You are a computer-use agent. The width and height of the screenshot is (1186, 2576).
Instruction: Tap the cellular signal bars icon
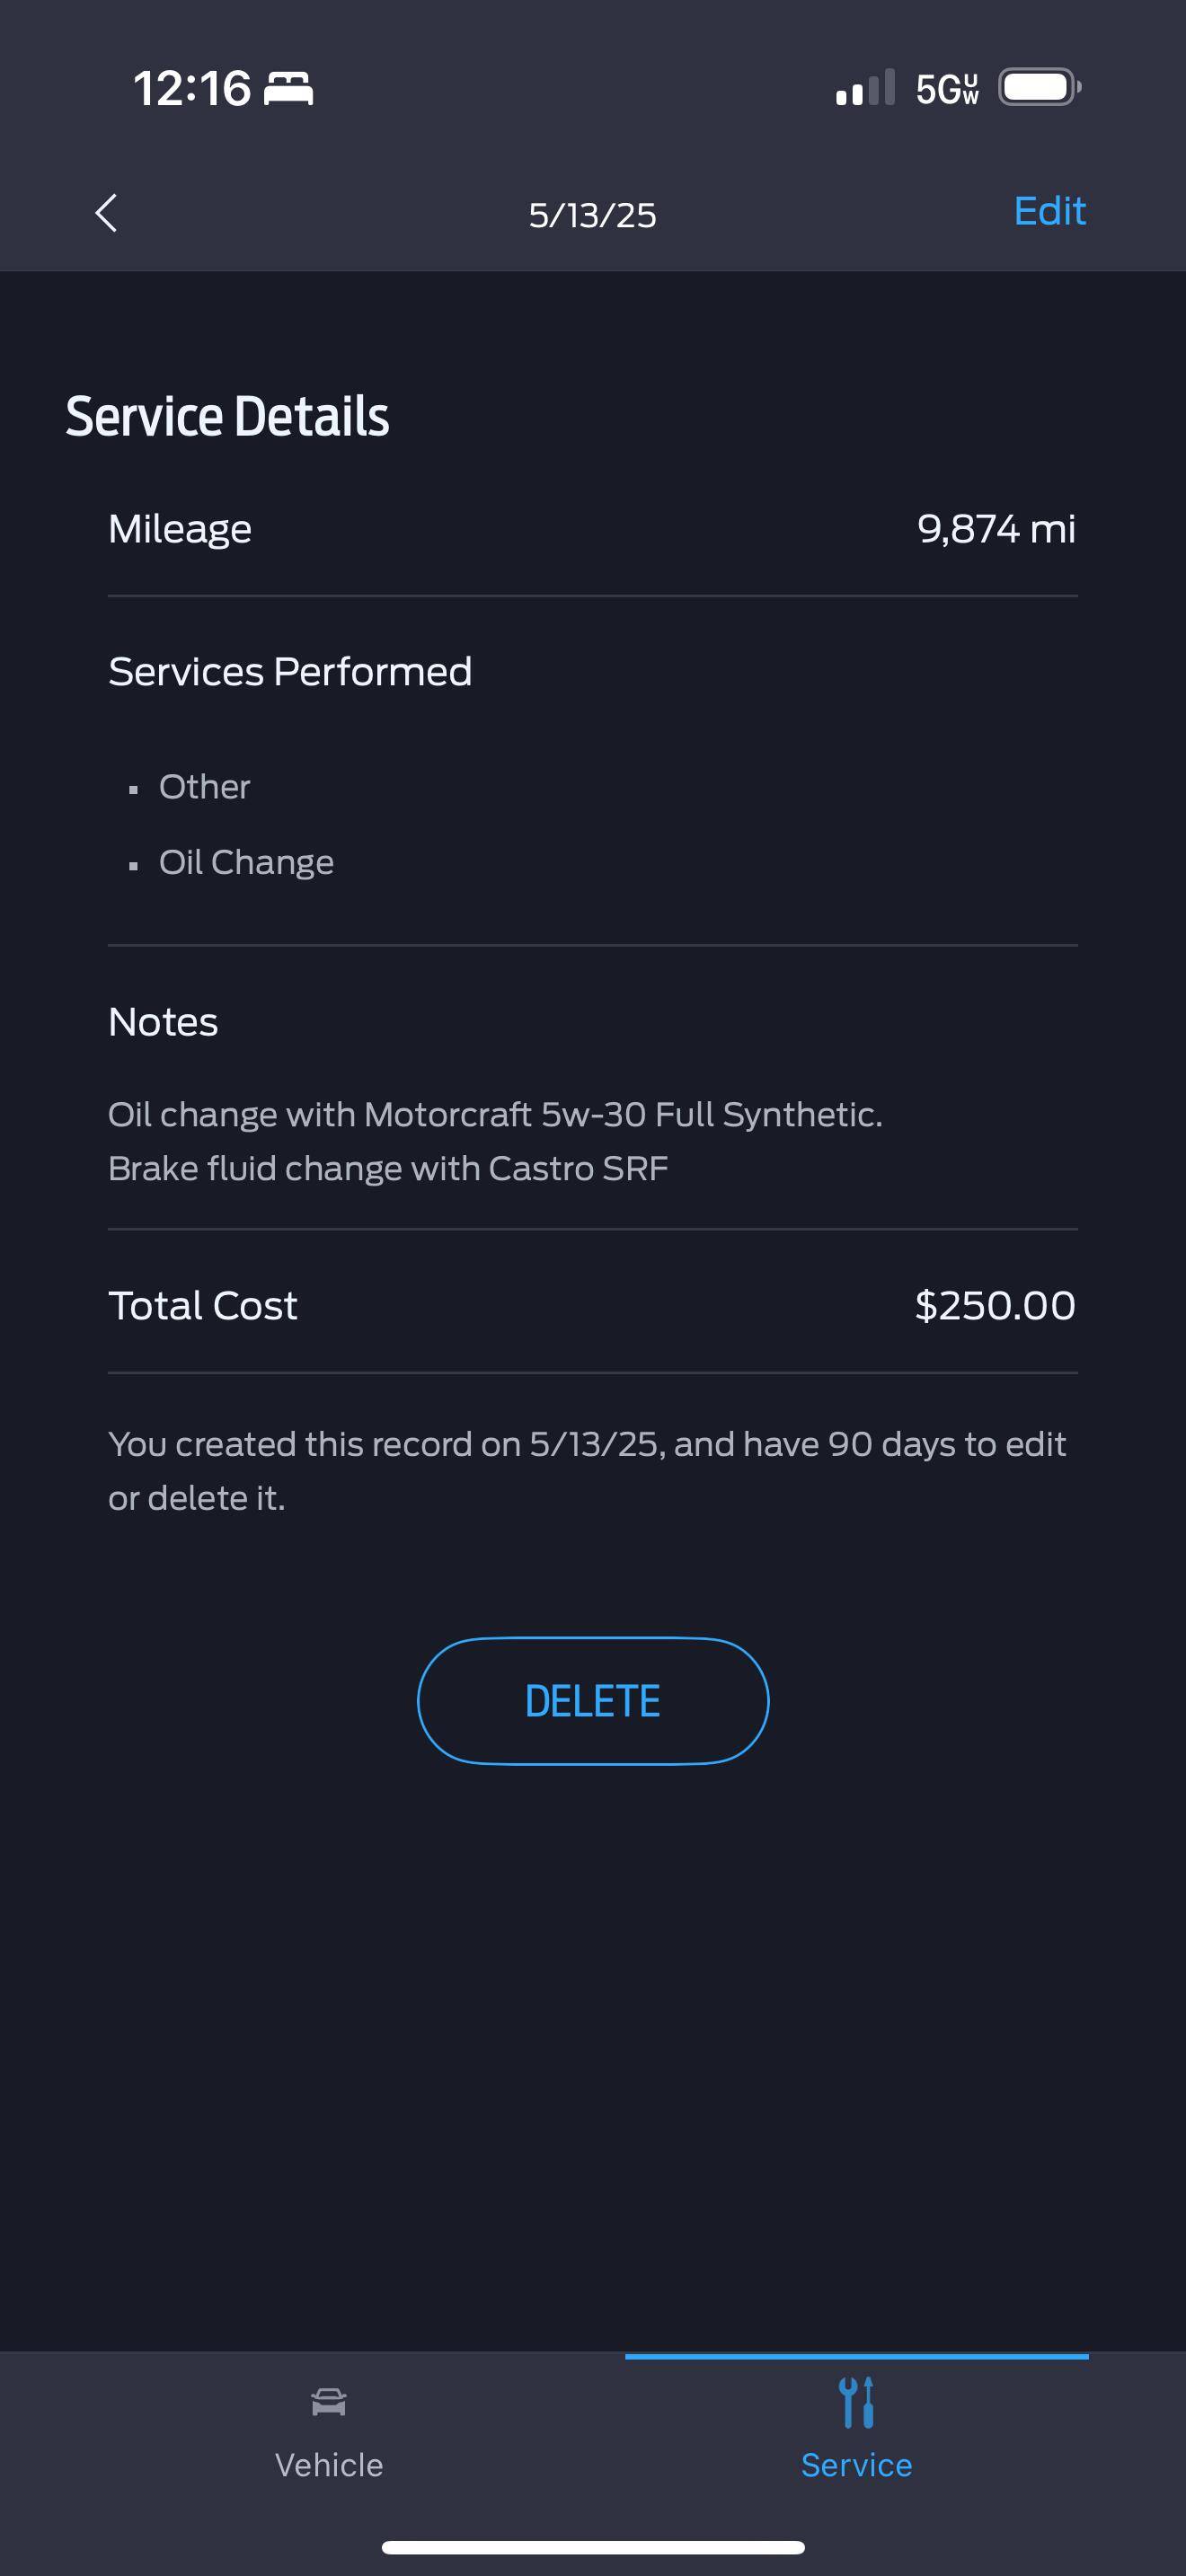865,88
